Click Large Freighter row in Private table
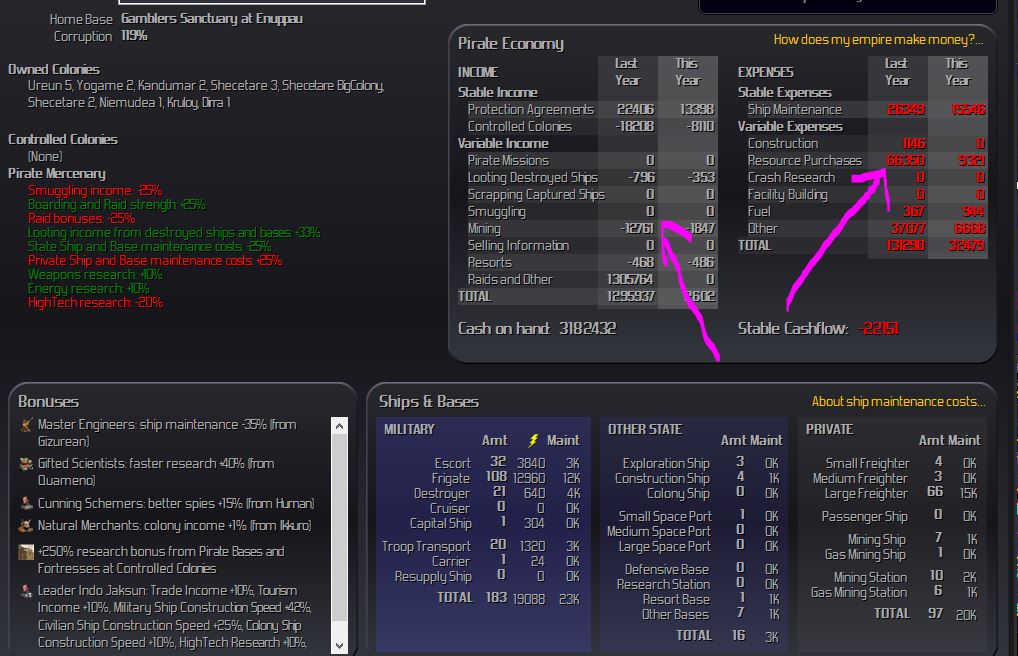This screenshot has height=656, width=1018. [893, 494]
